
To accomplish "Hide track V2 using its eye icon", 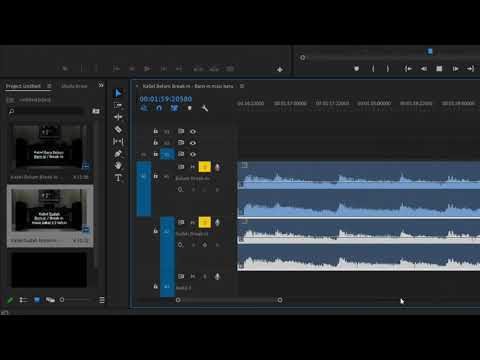I will [x=193, y=143].
